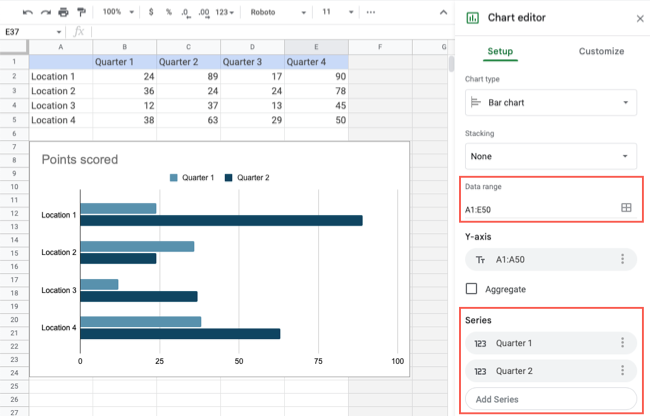
Task: Open options for Quarter 2 series
Action: pyautogui.click(x=622, y=371)
